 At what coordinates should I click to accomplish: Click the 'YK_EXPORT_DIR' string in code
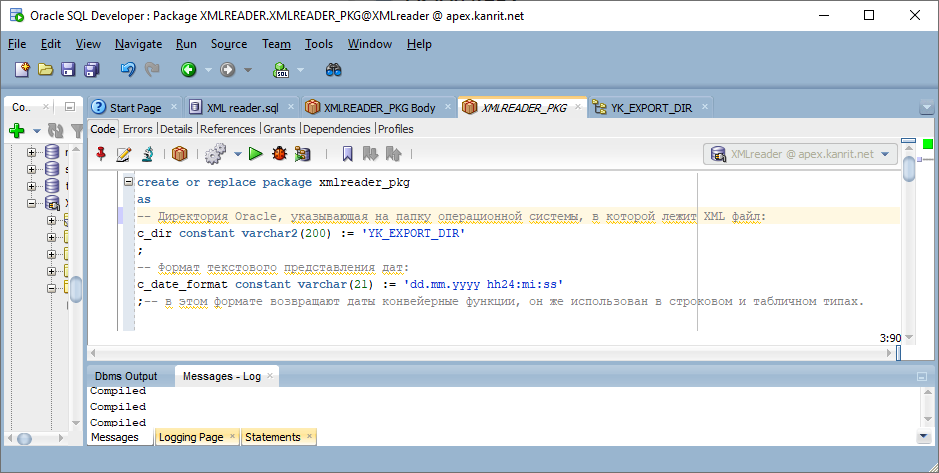pyautogui.click(x=413, y=234)
